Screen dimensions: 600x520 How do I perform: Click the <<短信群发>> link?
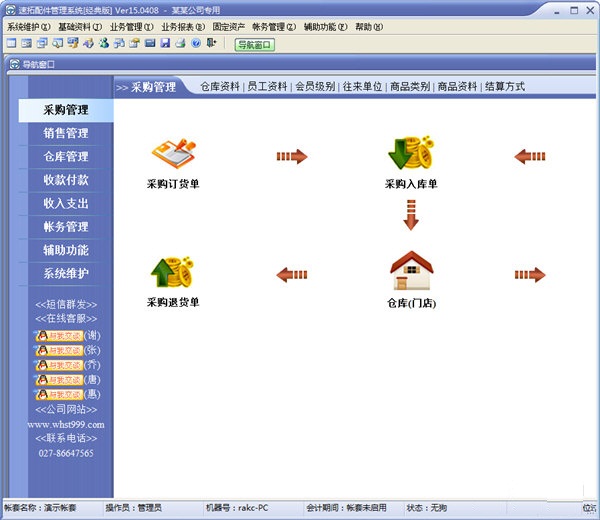point(66,305)
